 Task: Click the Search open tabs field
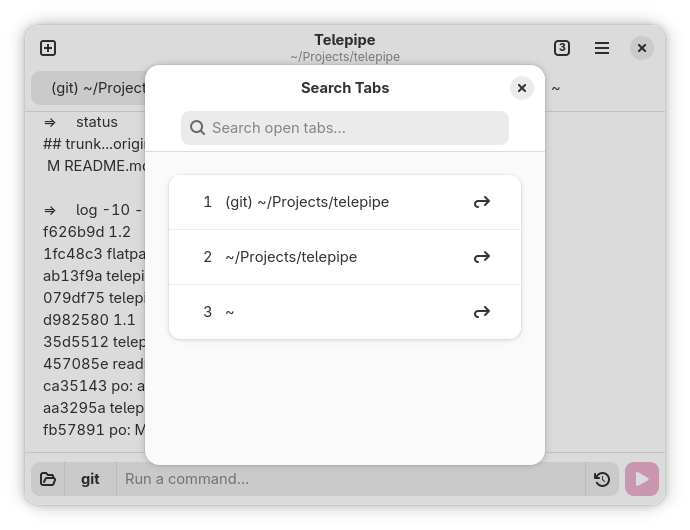coord(345,128)
